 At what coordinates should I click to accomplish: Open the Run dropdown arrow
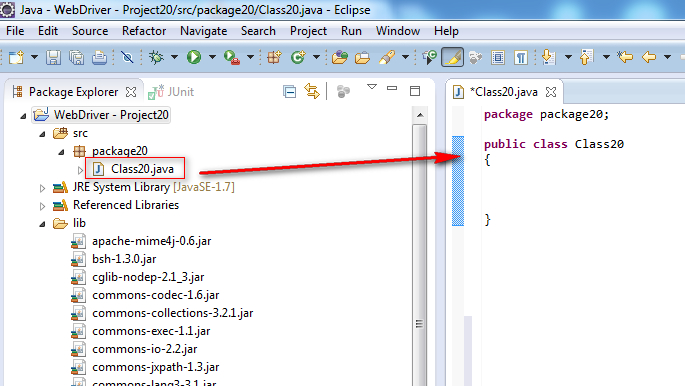pos(212,57)
